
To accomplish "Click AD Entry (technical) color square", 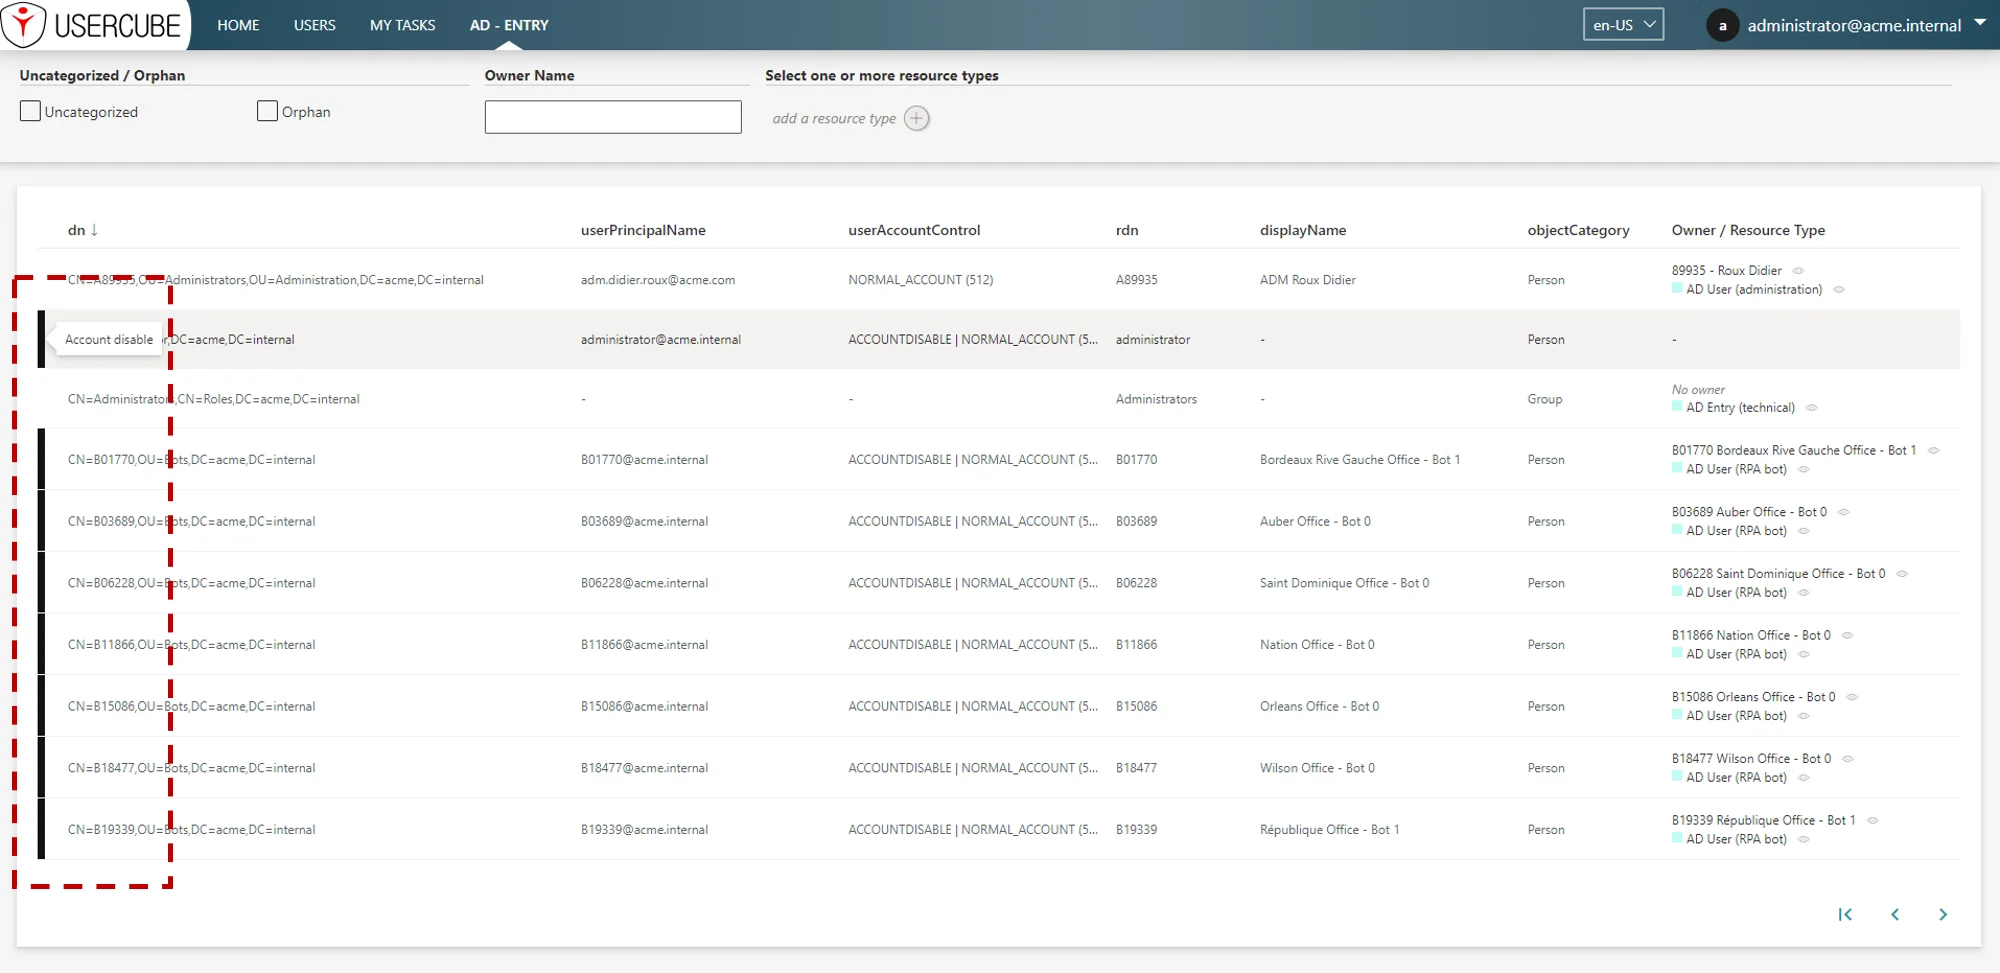I will (x=1677, y=407).
